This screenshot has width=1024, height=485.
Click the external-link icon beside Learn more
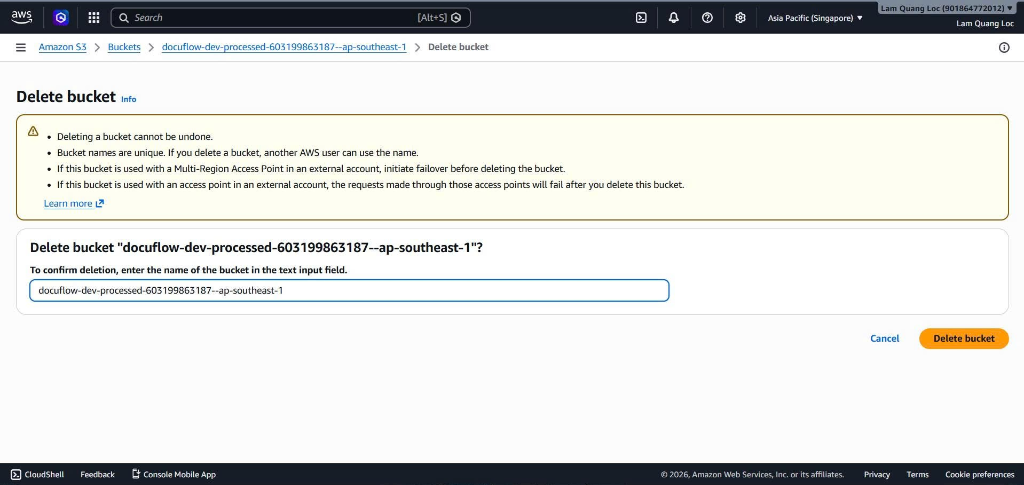click(x=100, y=204)
